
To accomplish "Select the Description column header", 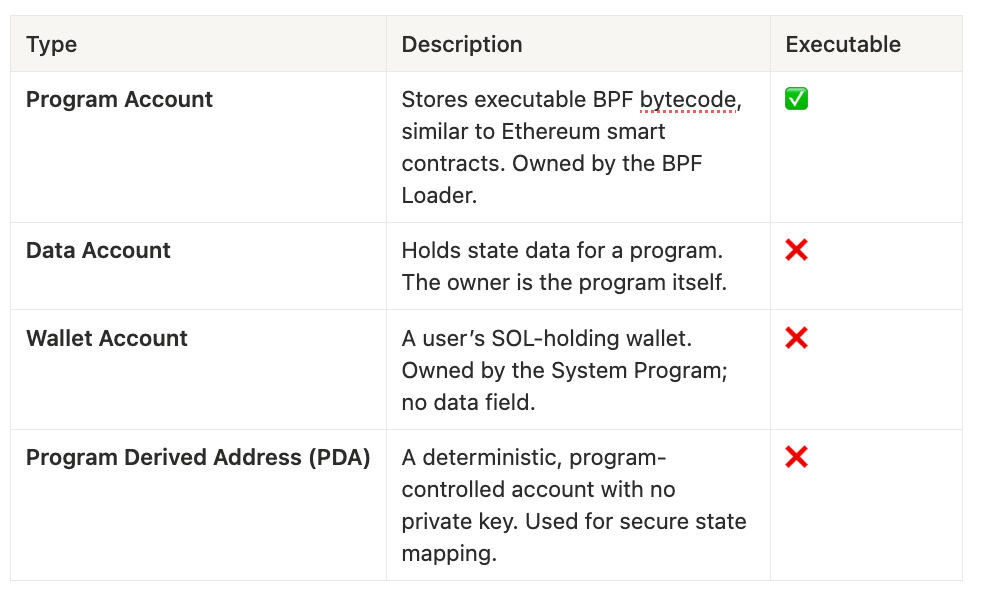I will point(461,44).
